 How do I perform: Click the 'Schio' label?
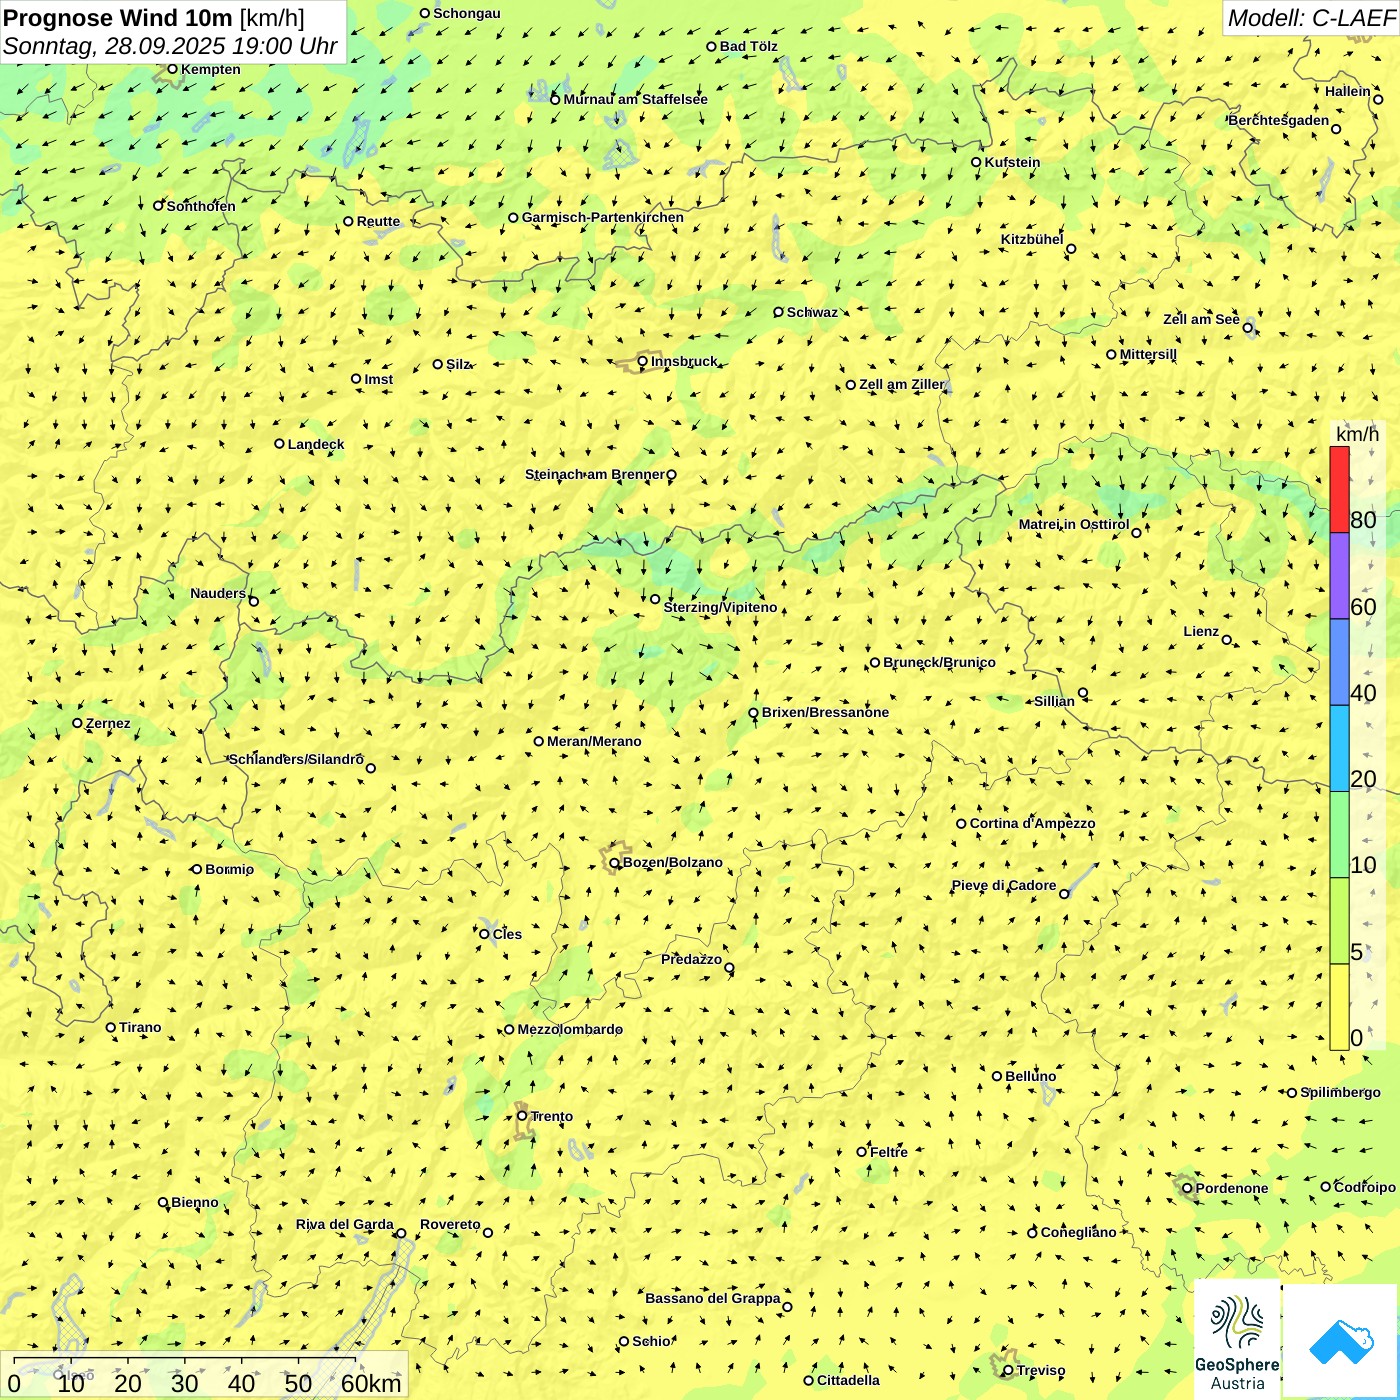point(651,1341)
